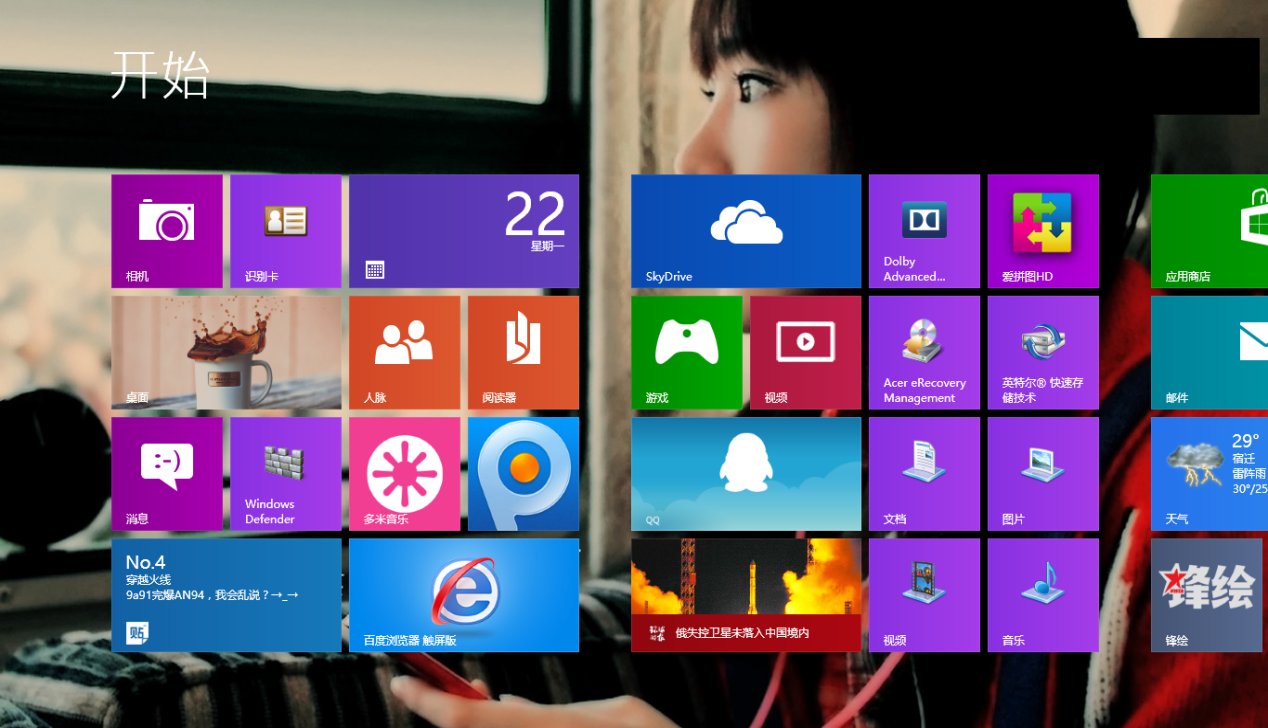Viewport: 1268px width, 728px height.
Task: Open the 识别卡 card reader tile
Action: click(286, 231)
